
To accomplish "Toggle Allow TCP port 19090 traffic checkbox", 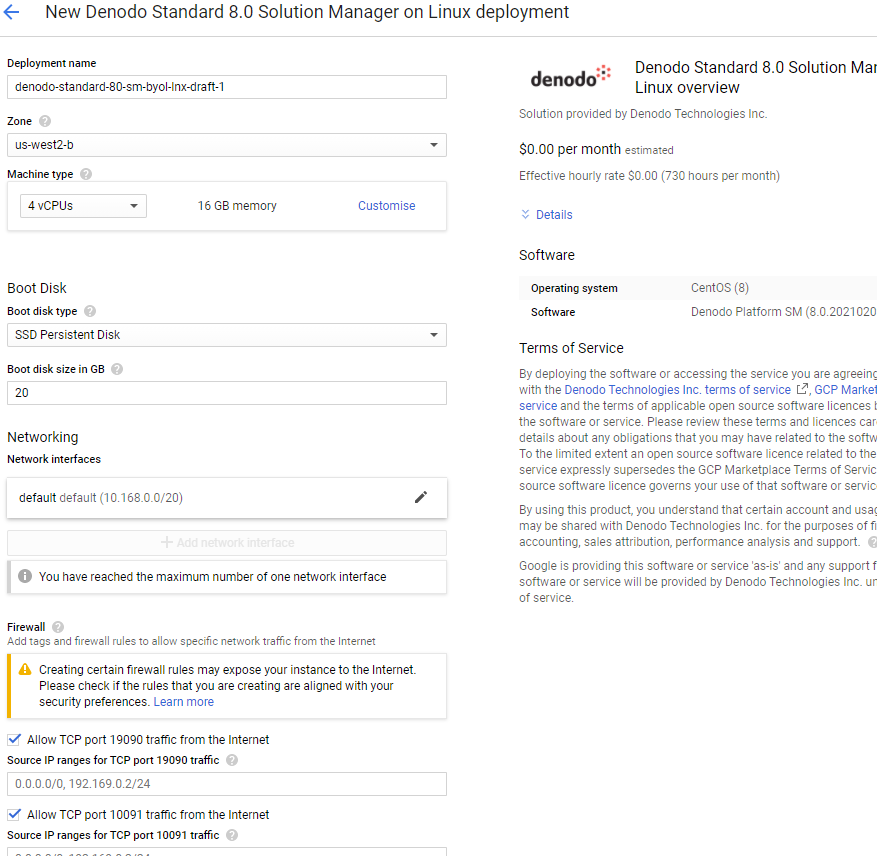I will click(14, 740).
